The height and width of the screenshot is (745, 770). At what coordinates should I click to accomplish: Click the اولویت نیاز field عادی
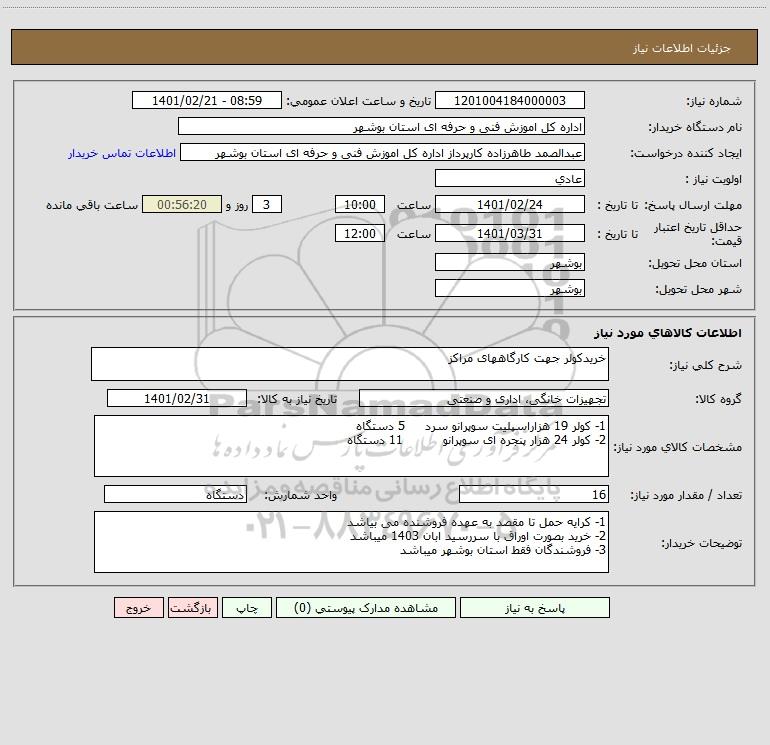pyautogui.click(x=510, y=179)
